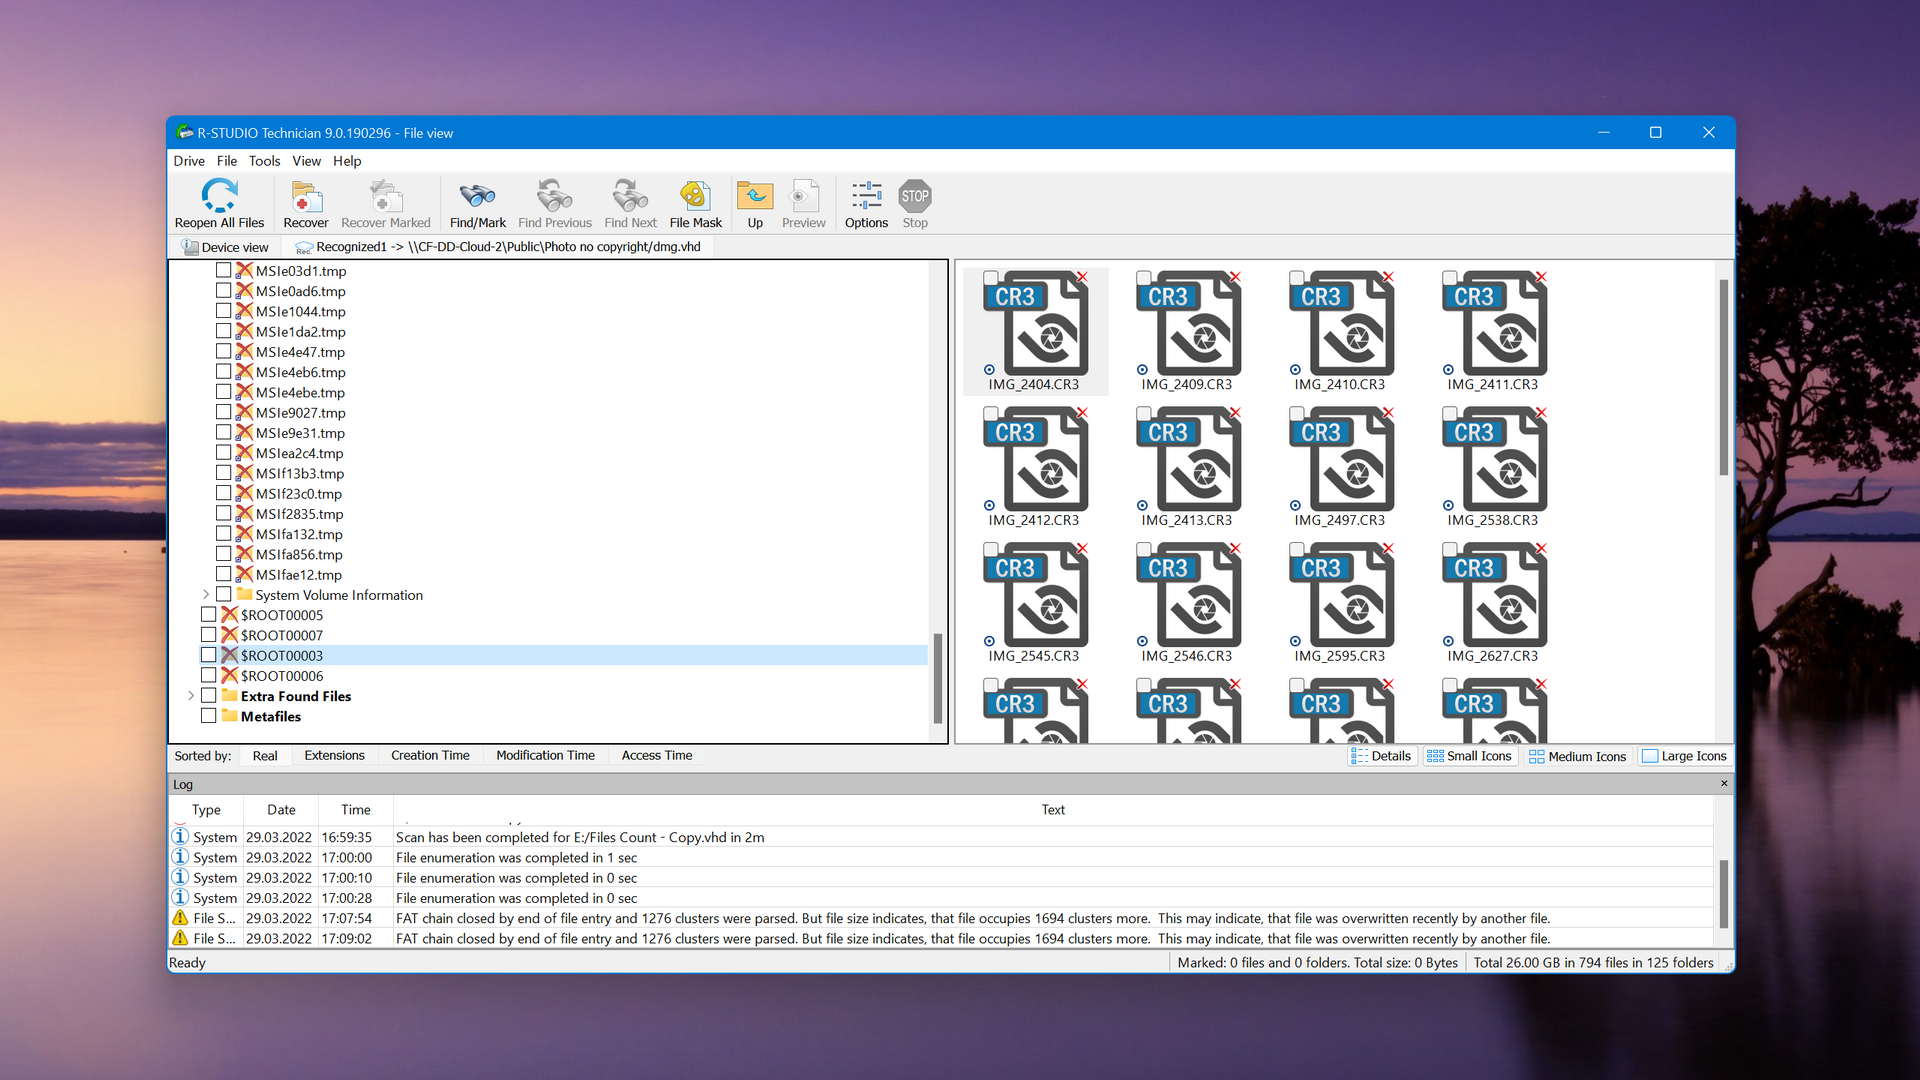Viewport: 1920px width, 1080px height.
Task: Select the 17:07:54 FAT chain warning log row
Action: point(940,918)
